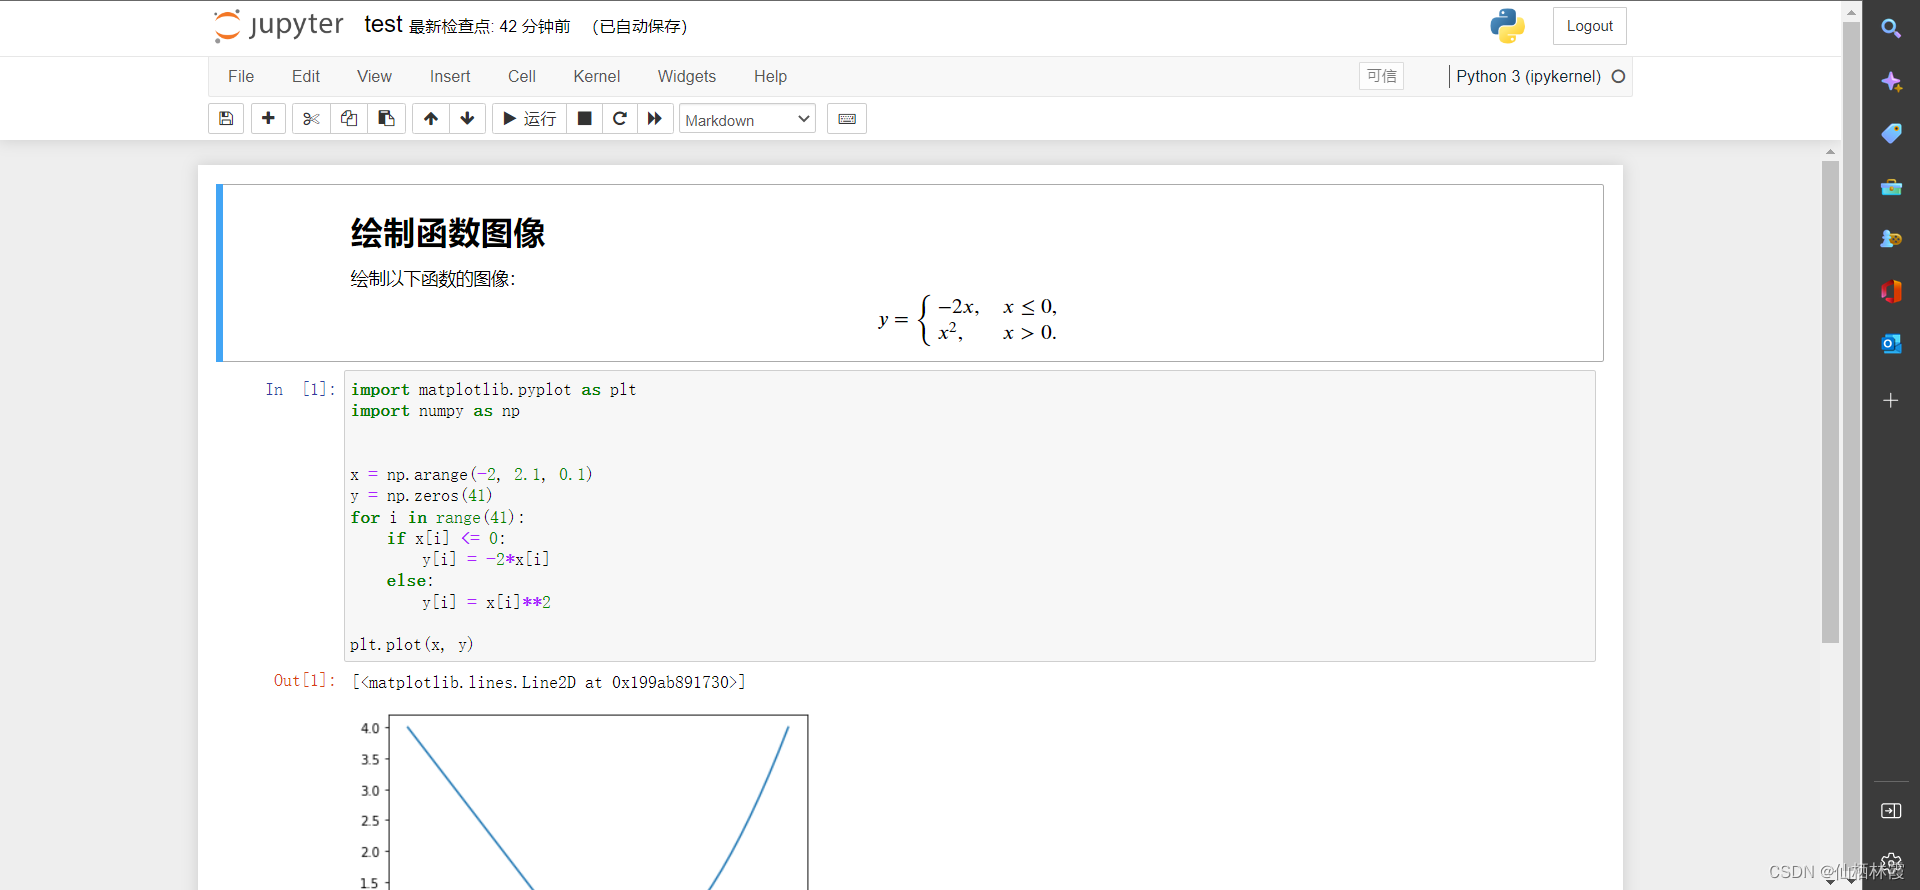Click the plt.plot(x, y) code line

click(412, 645)
